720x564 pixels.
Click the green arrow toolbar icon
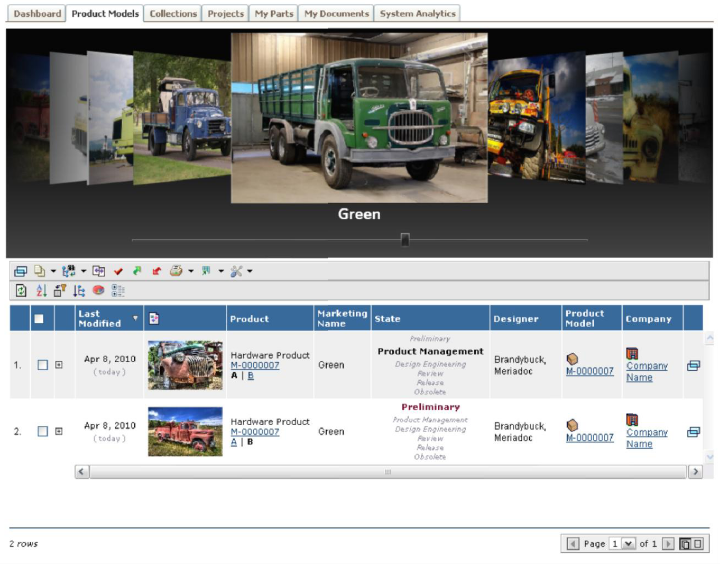(x=137, y=271)
